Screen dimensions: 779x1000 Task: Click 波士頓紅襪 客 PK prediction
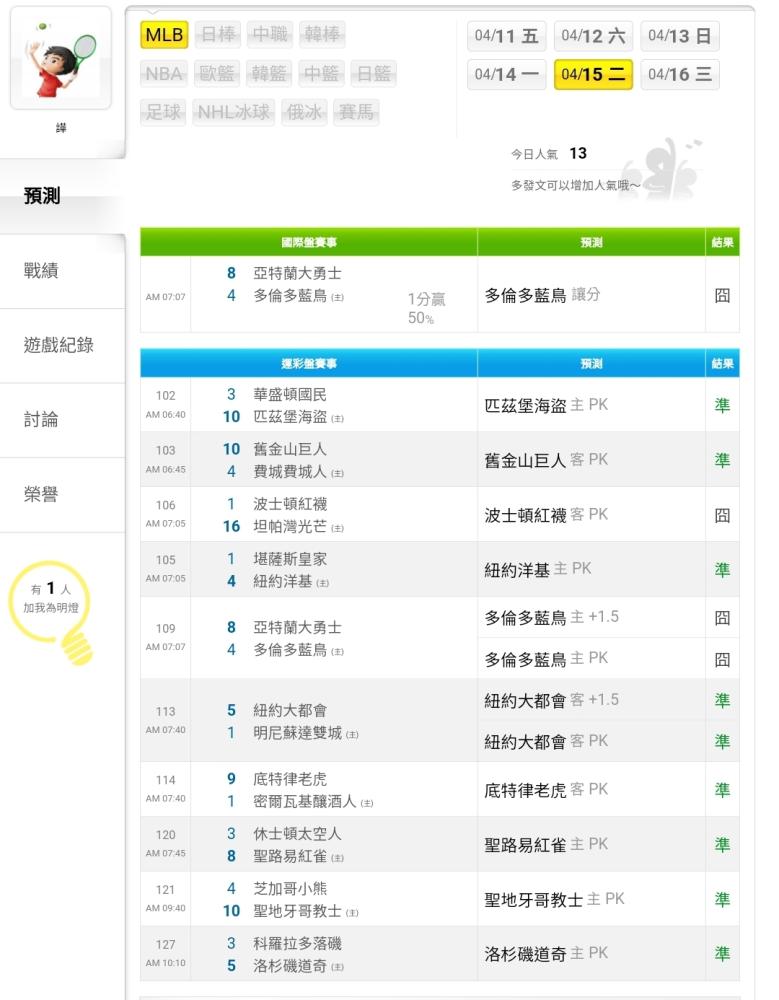pos(546,515)
